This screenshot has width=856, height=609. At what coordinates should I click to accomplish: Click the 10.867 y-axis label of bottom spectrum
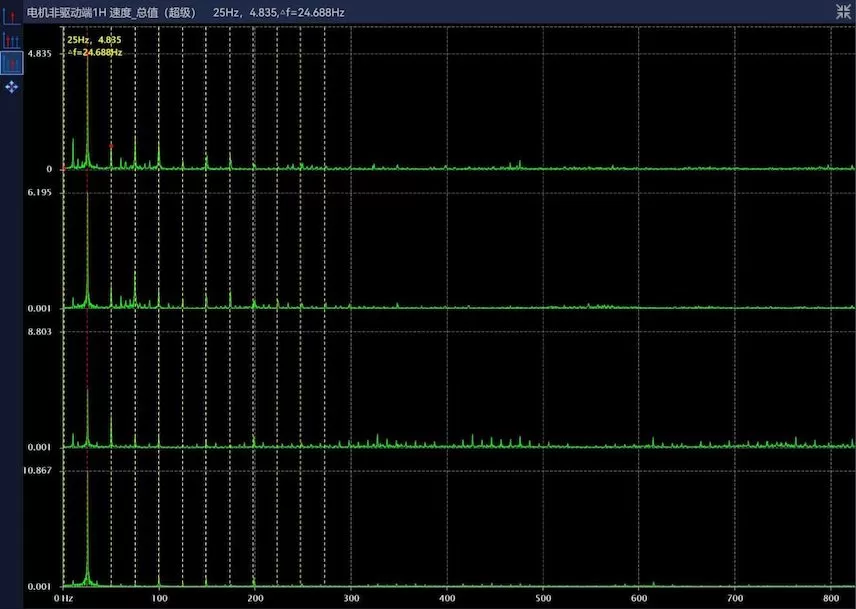38,470
